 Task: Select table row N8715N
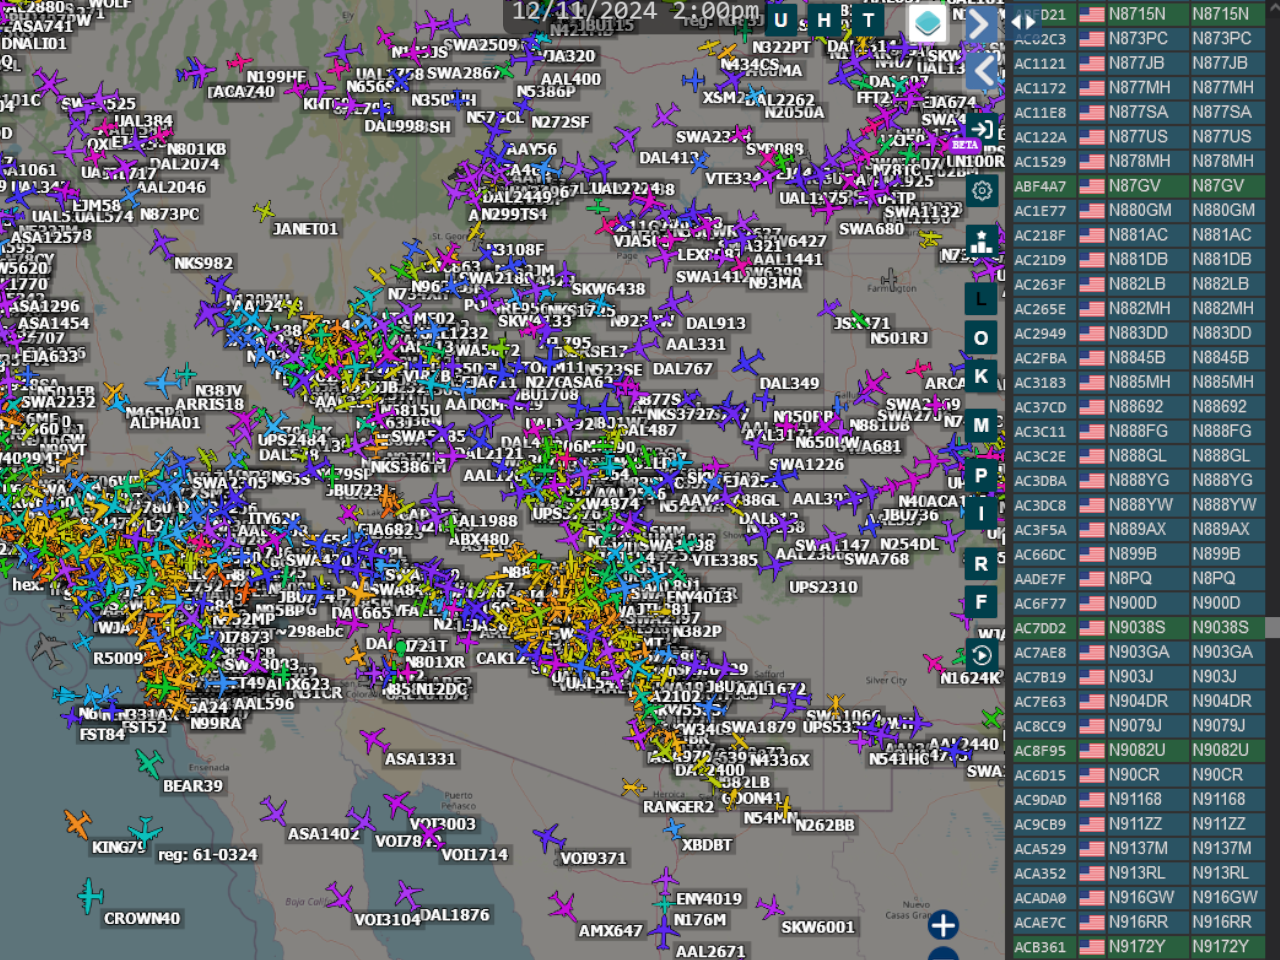pyautogui.click(x=1139, y=14)
